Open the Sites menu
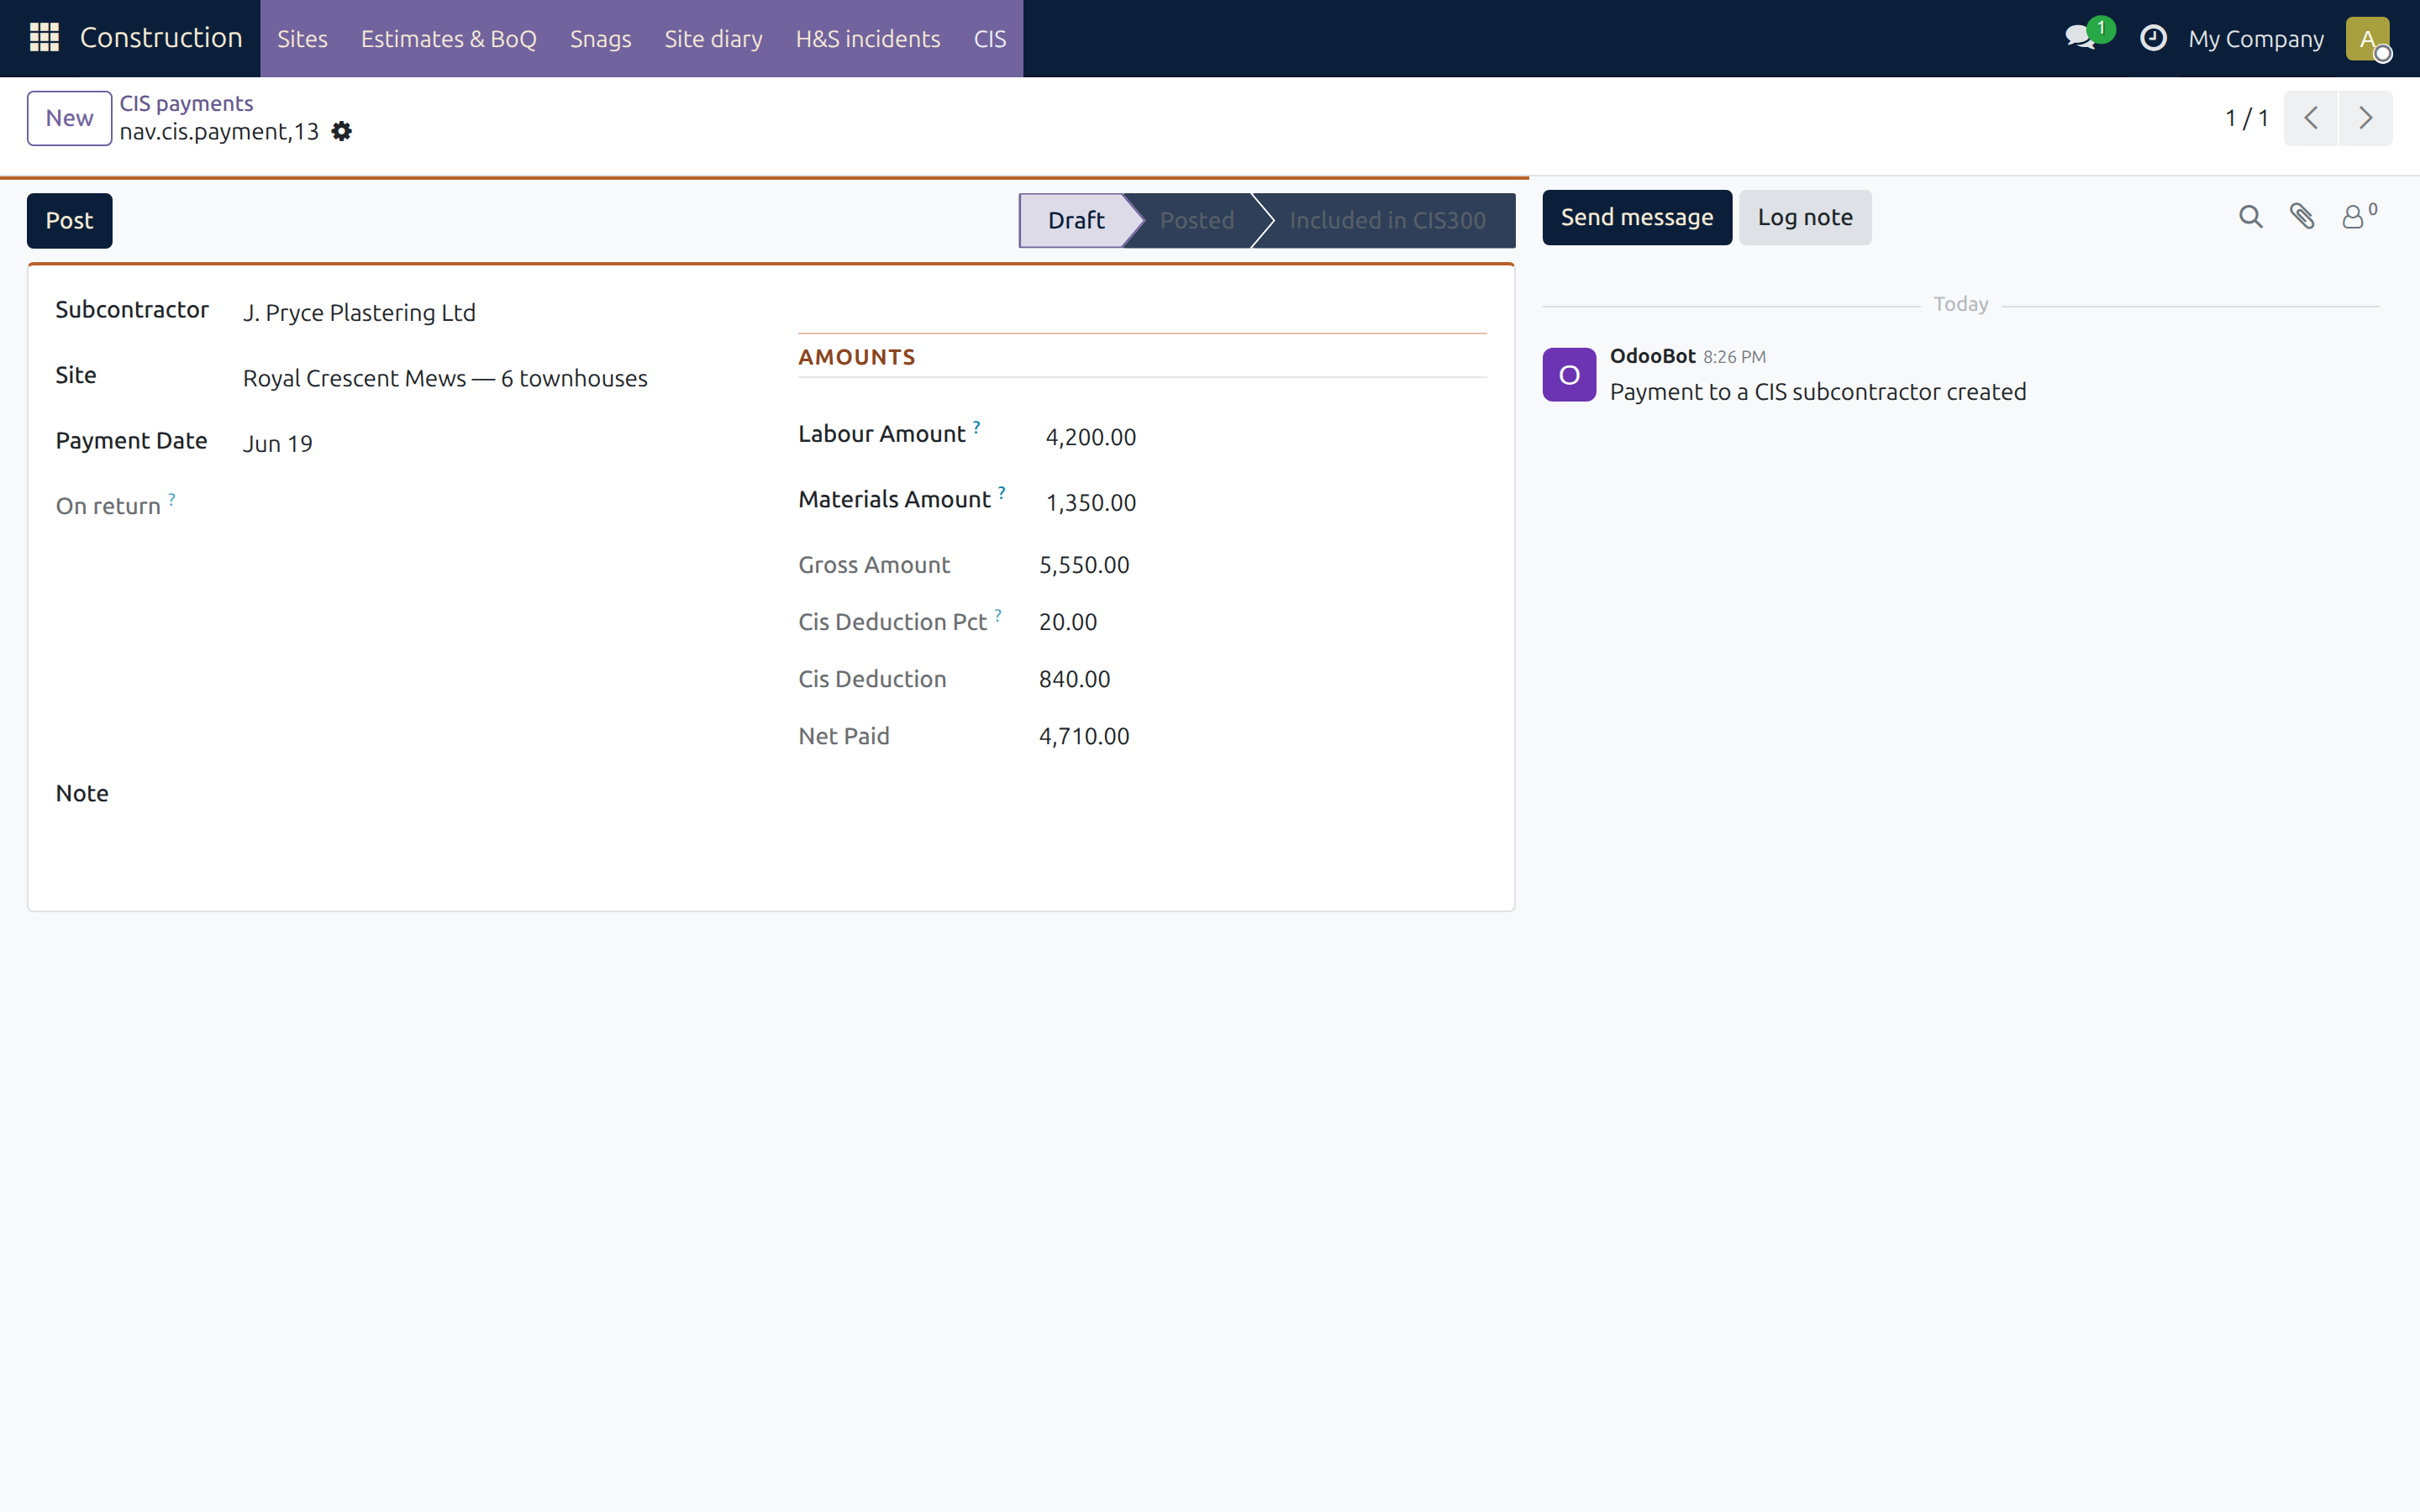Viewport: 2420px width, 1512px height. [x=302, y=39]
